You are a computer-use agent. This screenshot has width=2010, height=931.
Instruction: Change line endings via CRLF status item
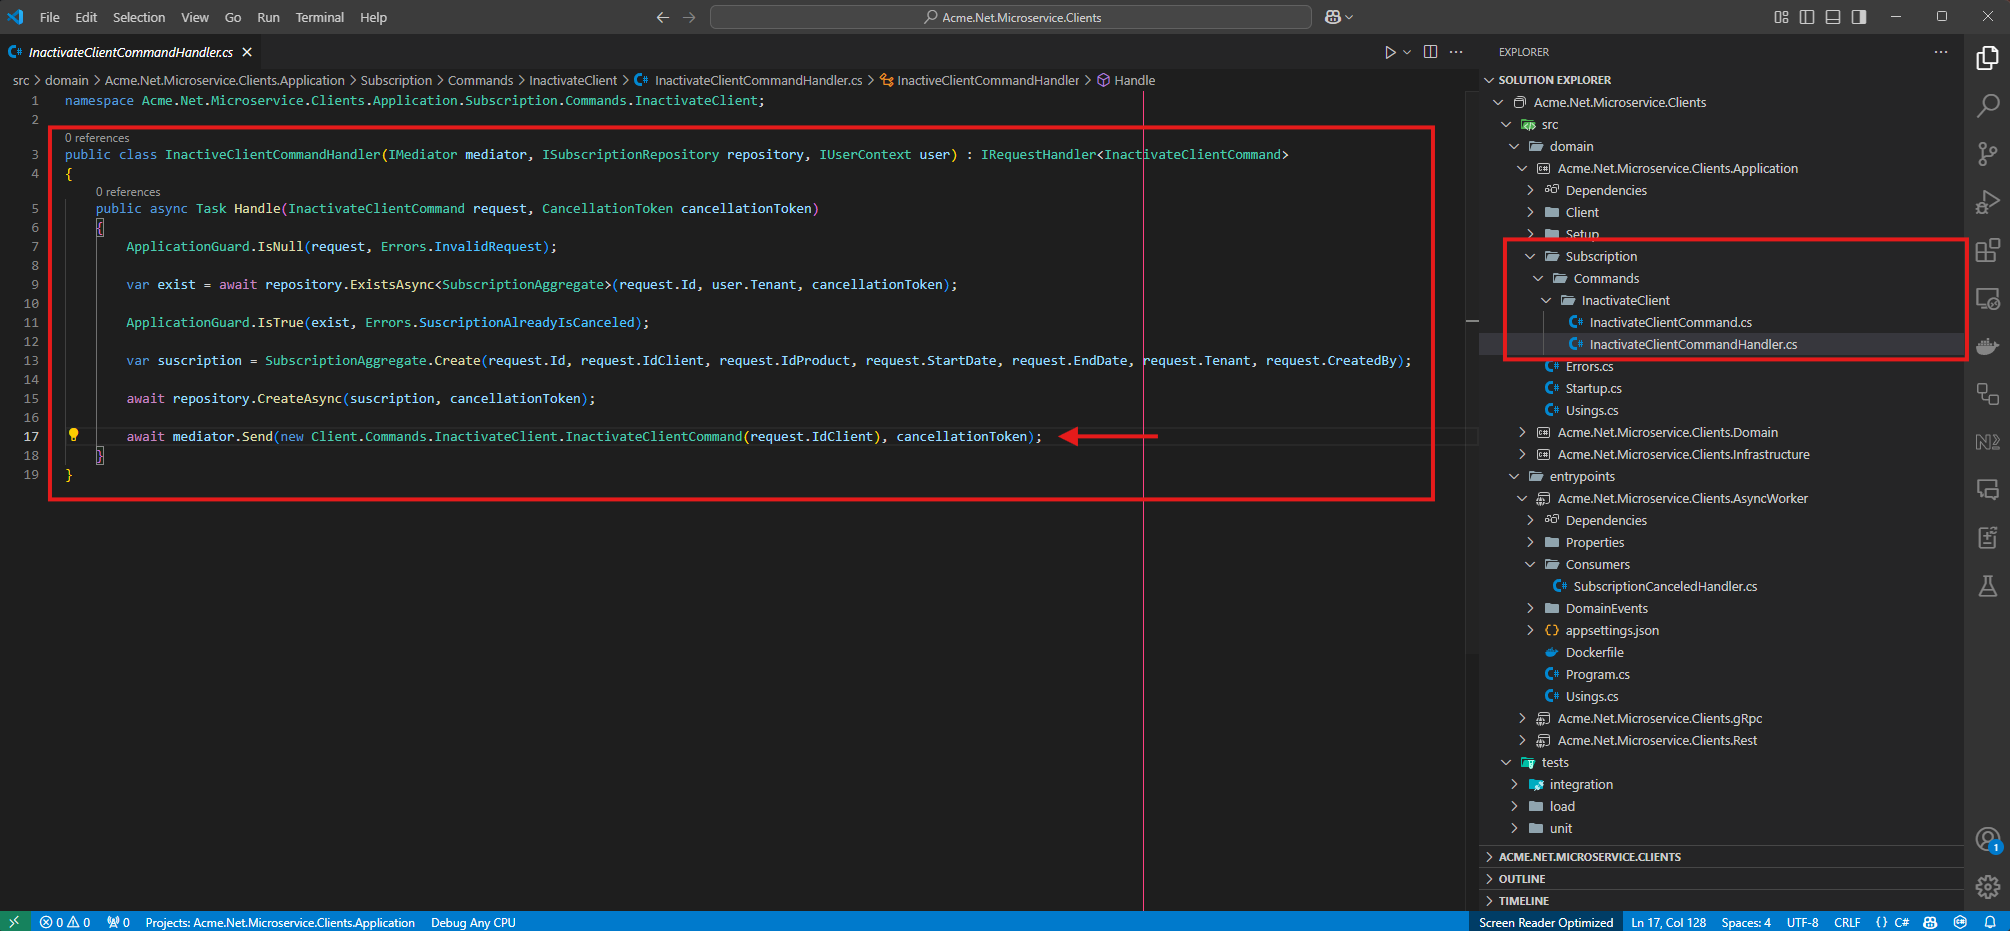click(x=1847, y=922)
